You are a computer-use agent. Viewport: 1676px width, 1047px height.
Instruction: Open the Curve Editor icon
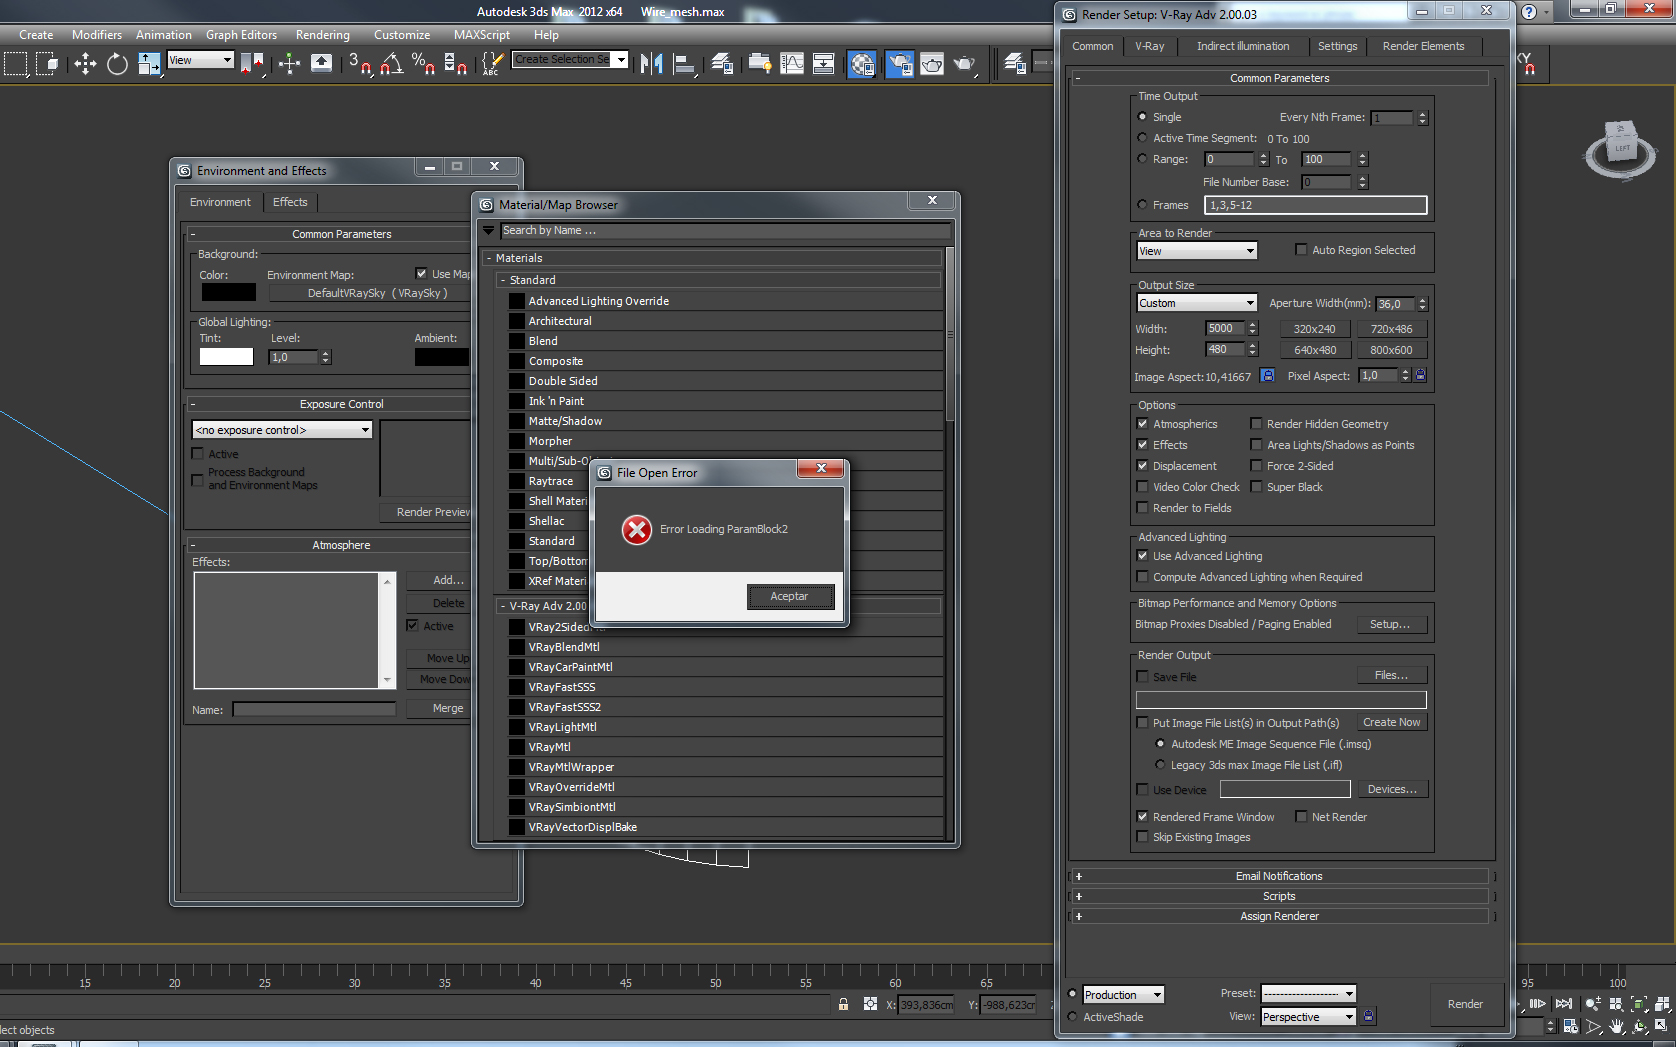click(x=792, y=64)
